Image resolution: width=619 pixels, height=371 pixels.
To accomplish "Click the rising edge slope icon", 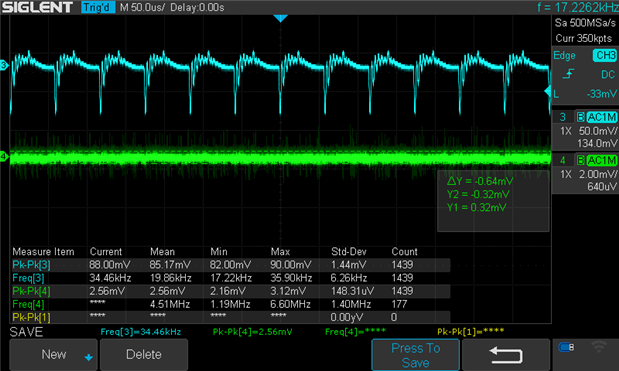I will 568,74.
